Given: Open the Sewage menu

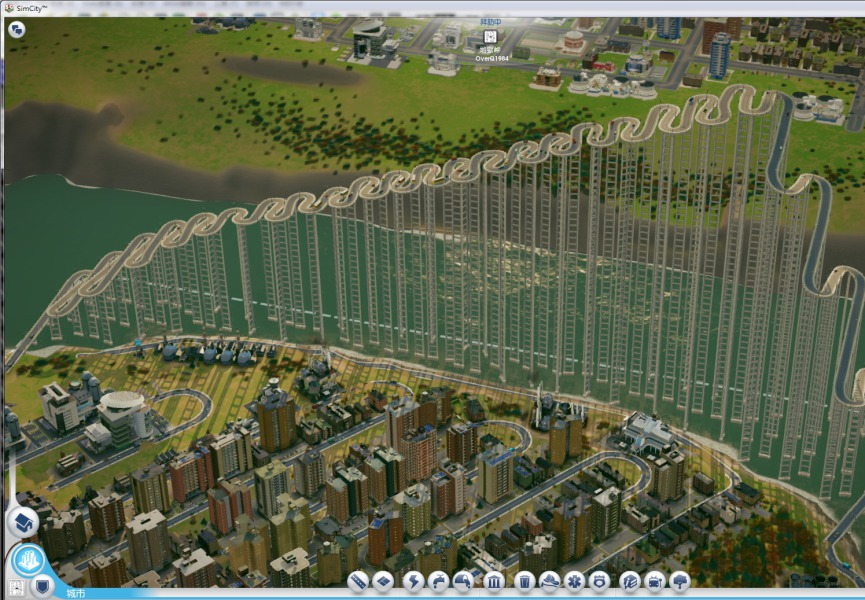Looking at the screenshot, I should [463, 581].
